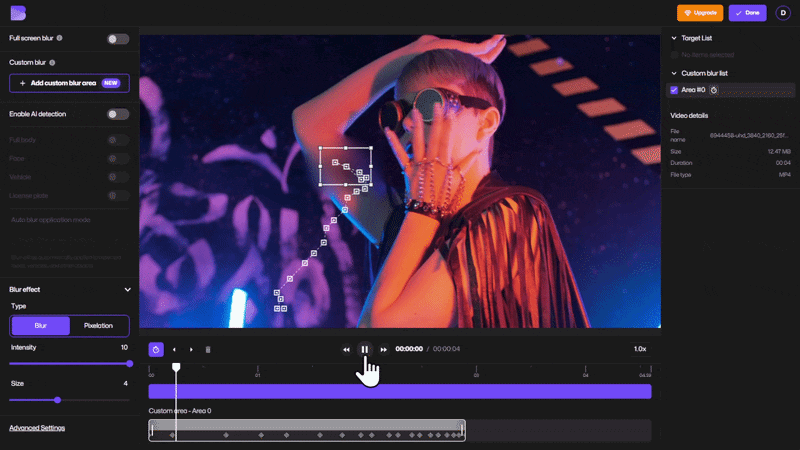Adjust the Intensity slider handle

pyautogui.click(x=130, y=364)
